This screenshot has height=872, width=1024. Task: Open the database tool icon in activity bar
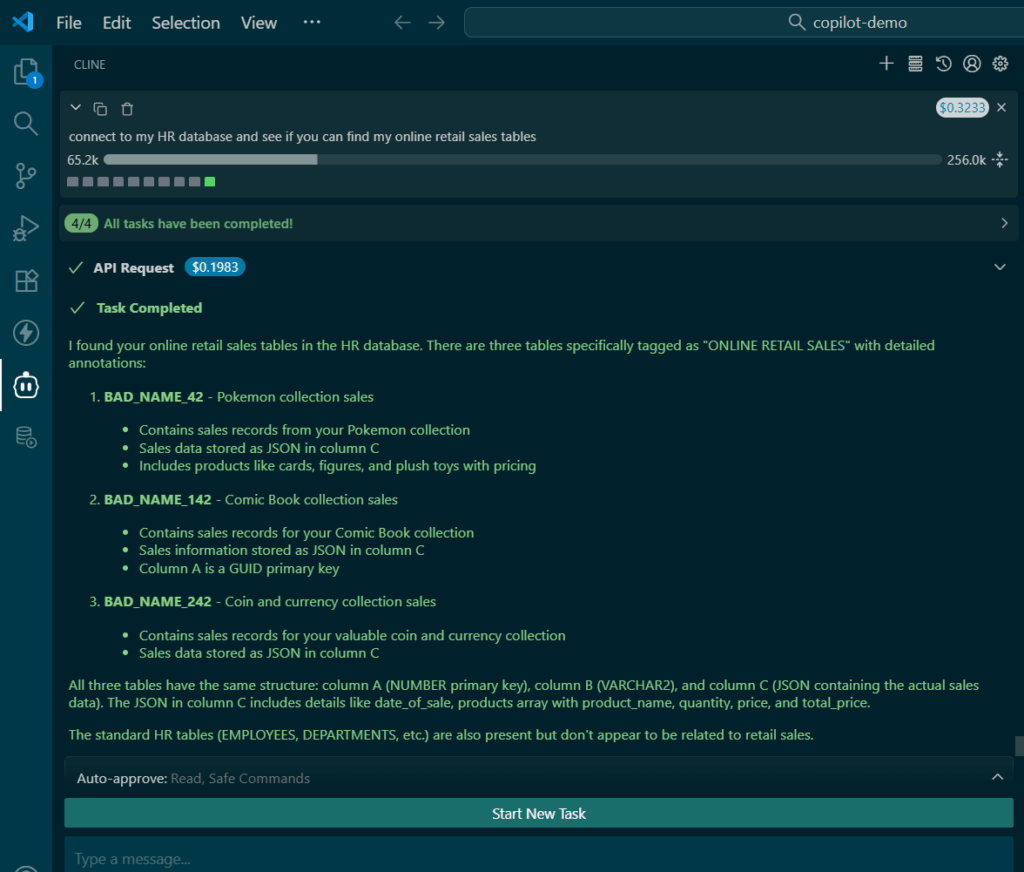[x=26, y=437]
